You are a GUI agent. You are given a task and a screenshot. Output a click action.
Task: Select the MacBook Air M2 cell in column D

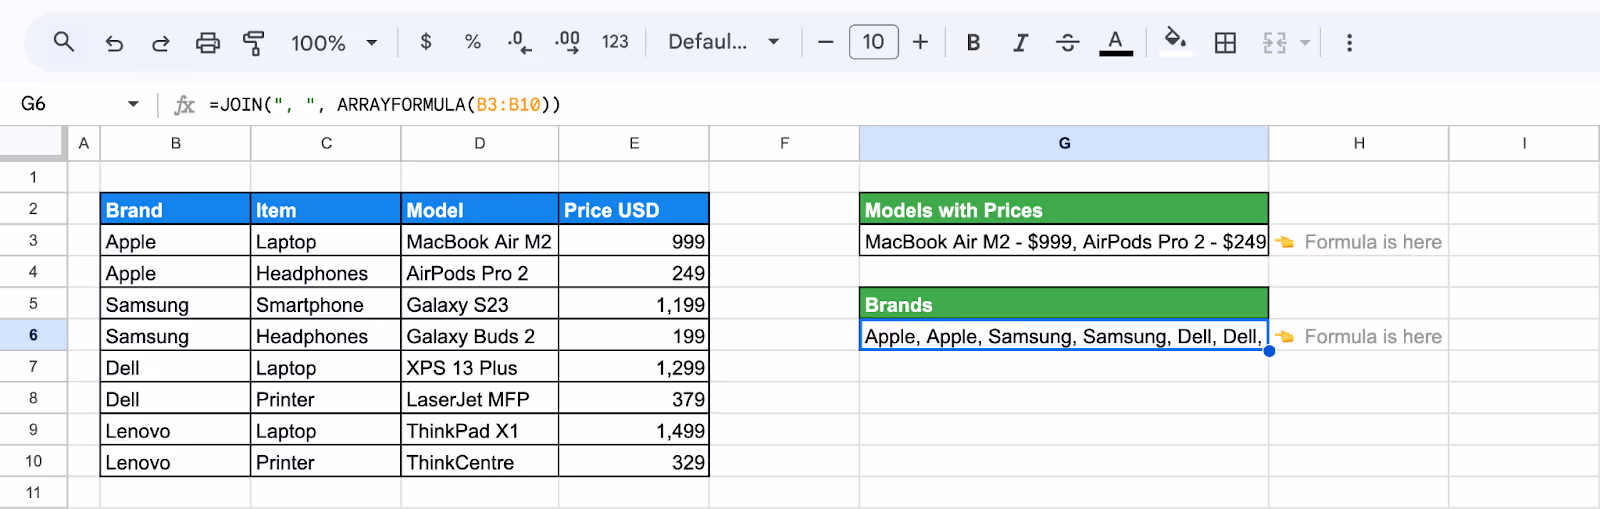(480, 241)
